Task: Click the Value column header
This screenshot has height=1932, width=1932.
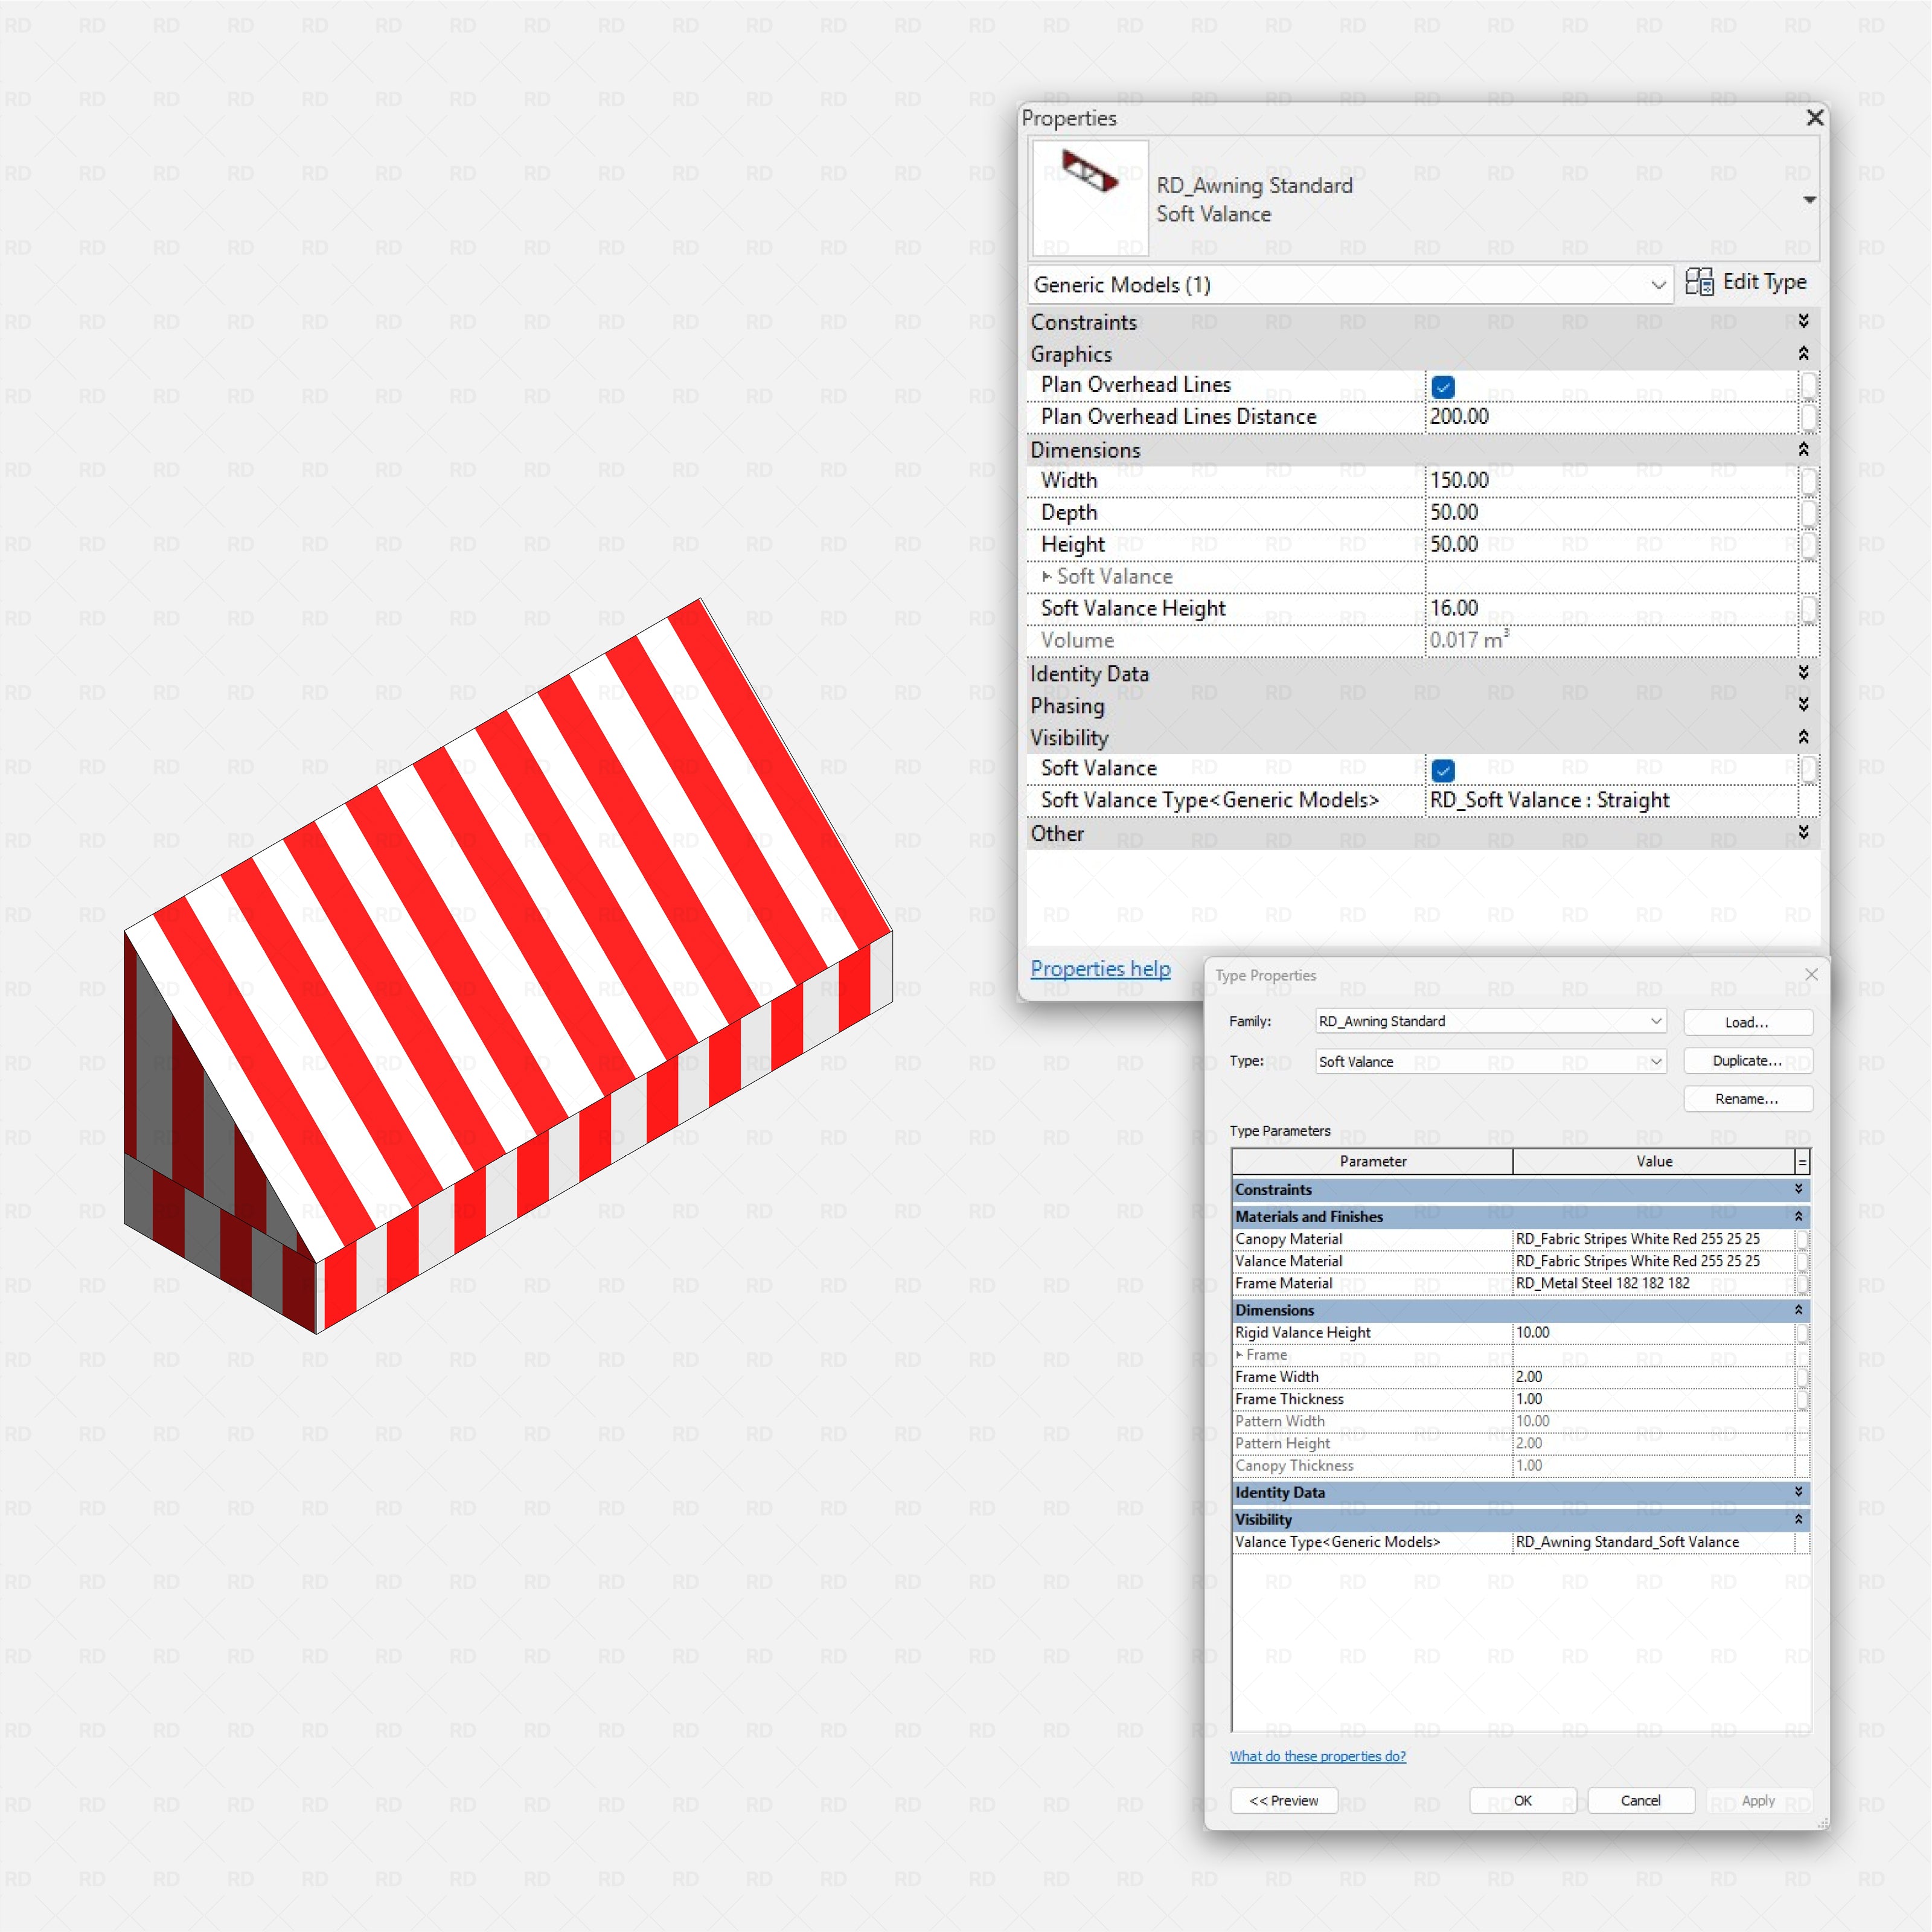Action: click(x=1654, y=1162)
